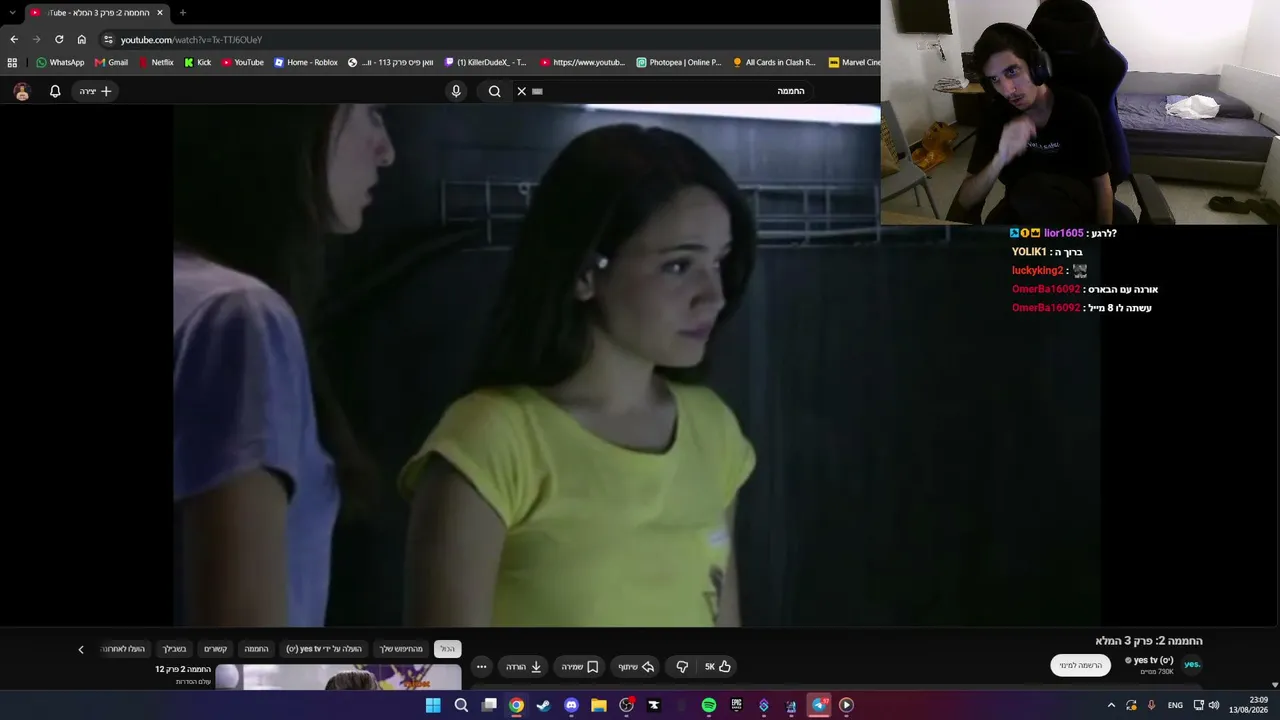Click the 'יצירה' create button
The height and width of the screenshot is (720, 1280).
coord(94,91)
